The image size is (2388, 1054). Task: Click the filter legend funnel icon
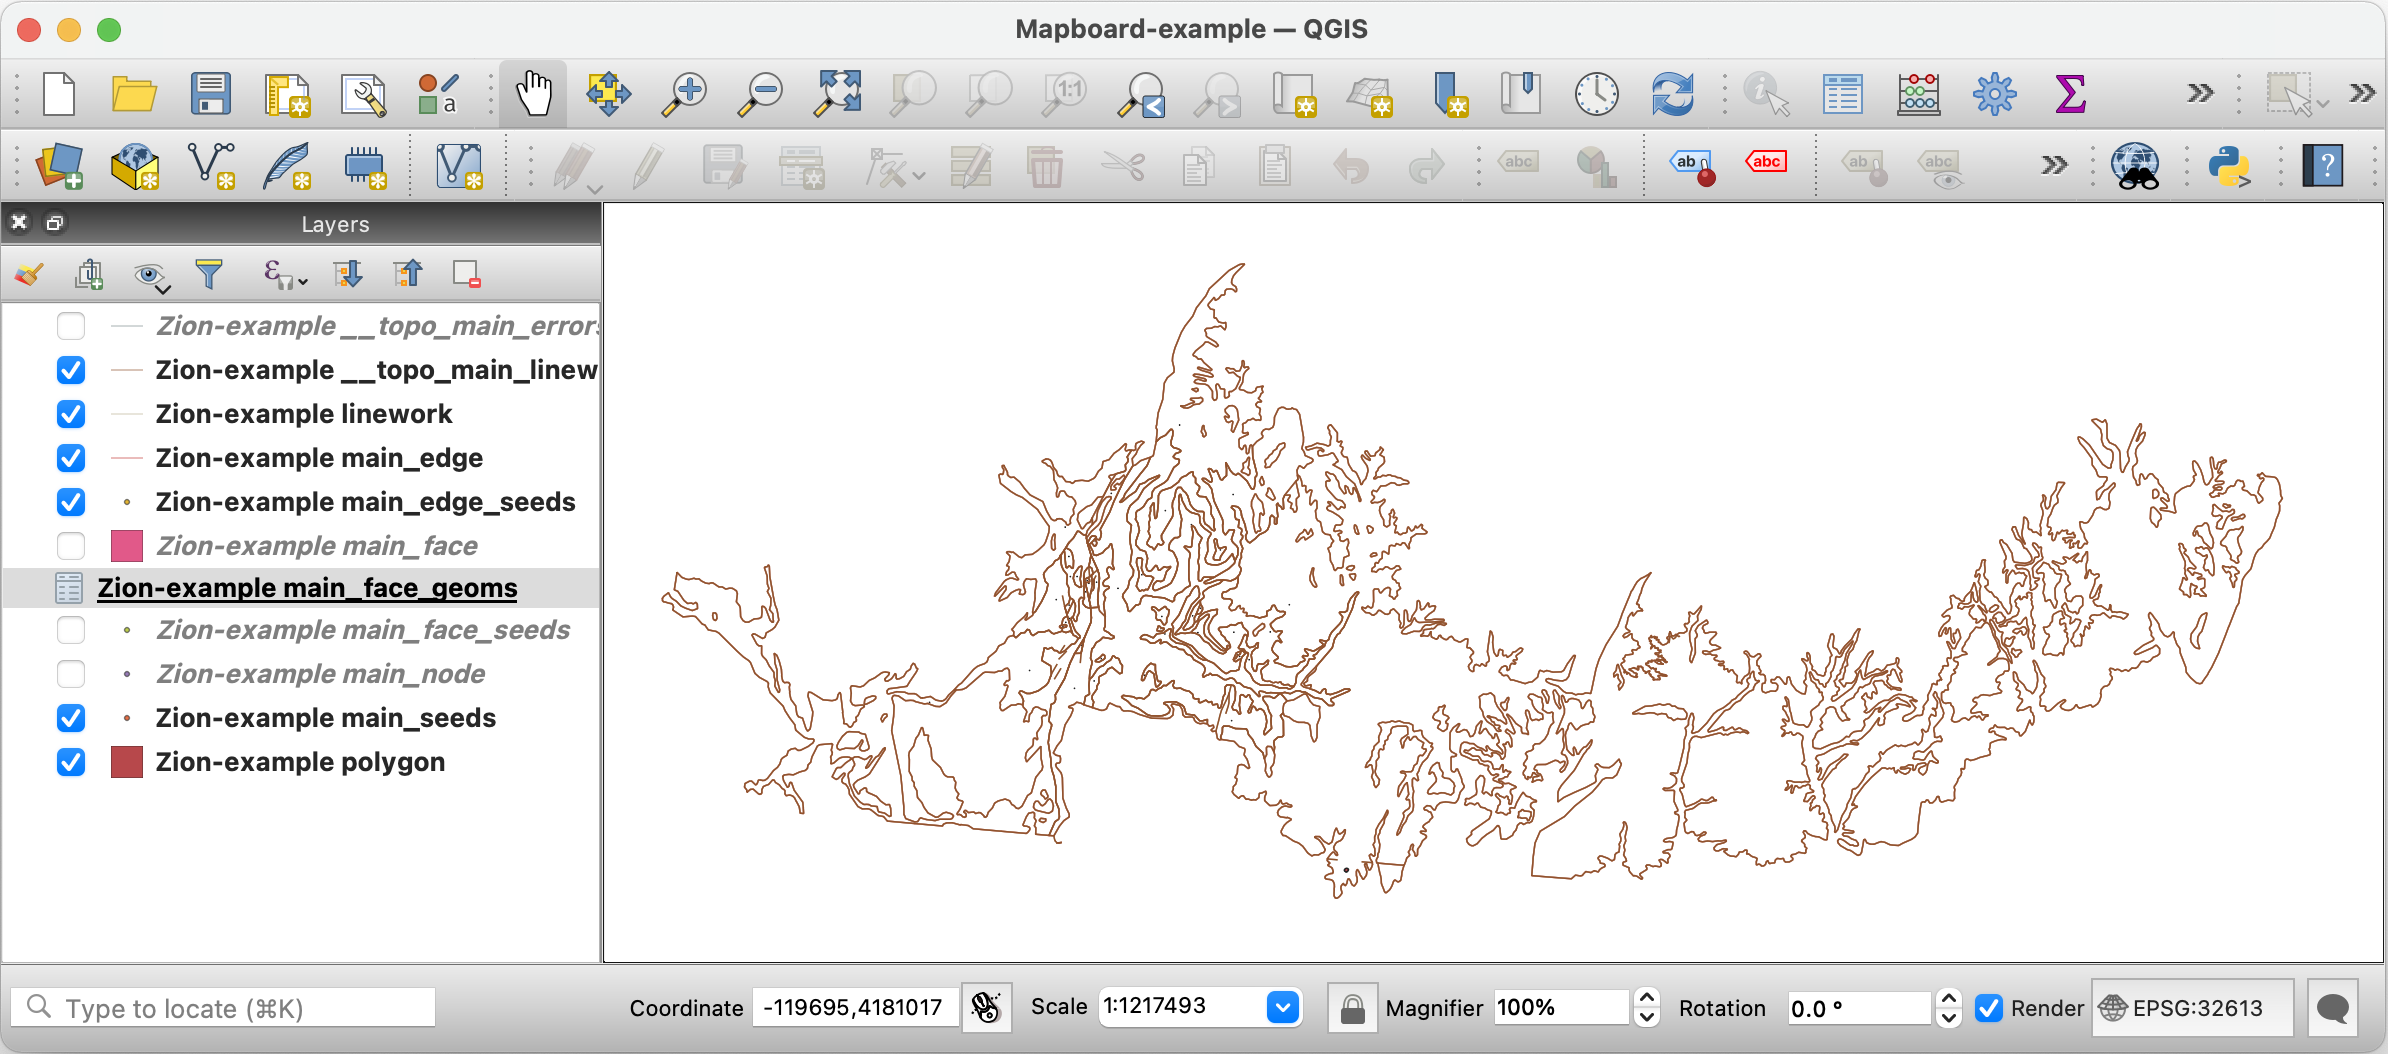point(209,274)
